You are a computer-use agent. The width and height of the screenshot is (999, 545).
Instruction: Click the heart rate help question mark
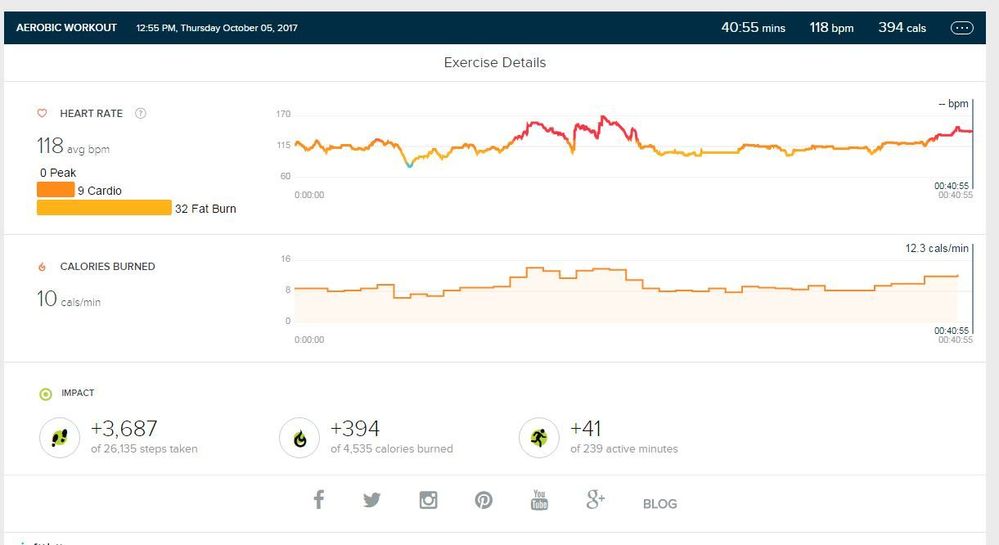click(140, 114)
